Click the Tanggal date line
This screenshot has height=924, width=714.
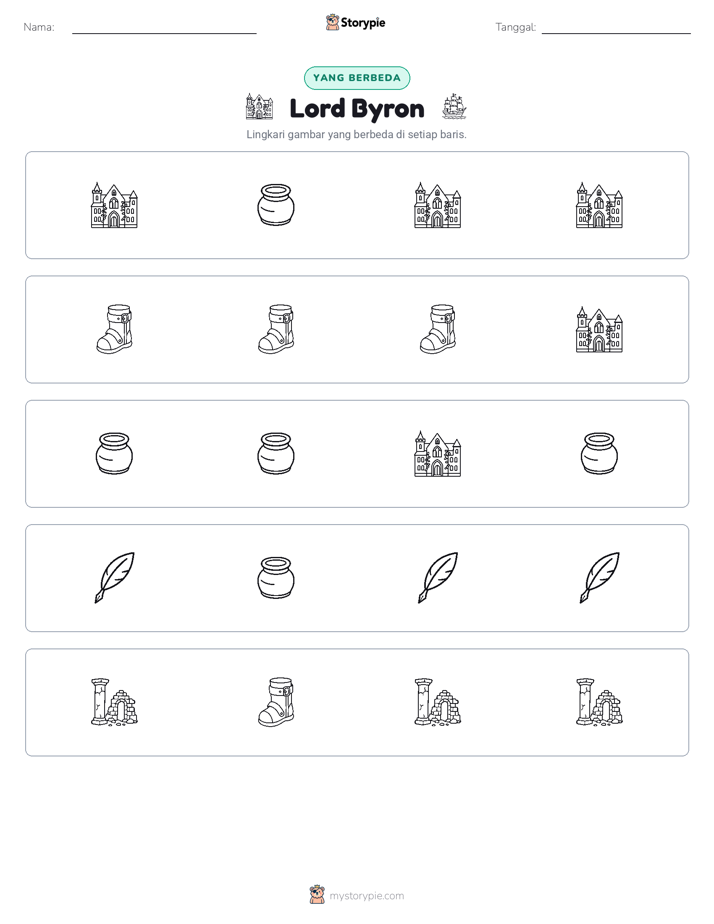(616, 28)
